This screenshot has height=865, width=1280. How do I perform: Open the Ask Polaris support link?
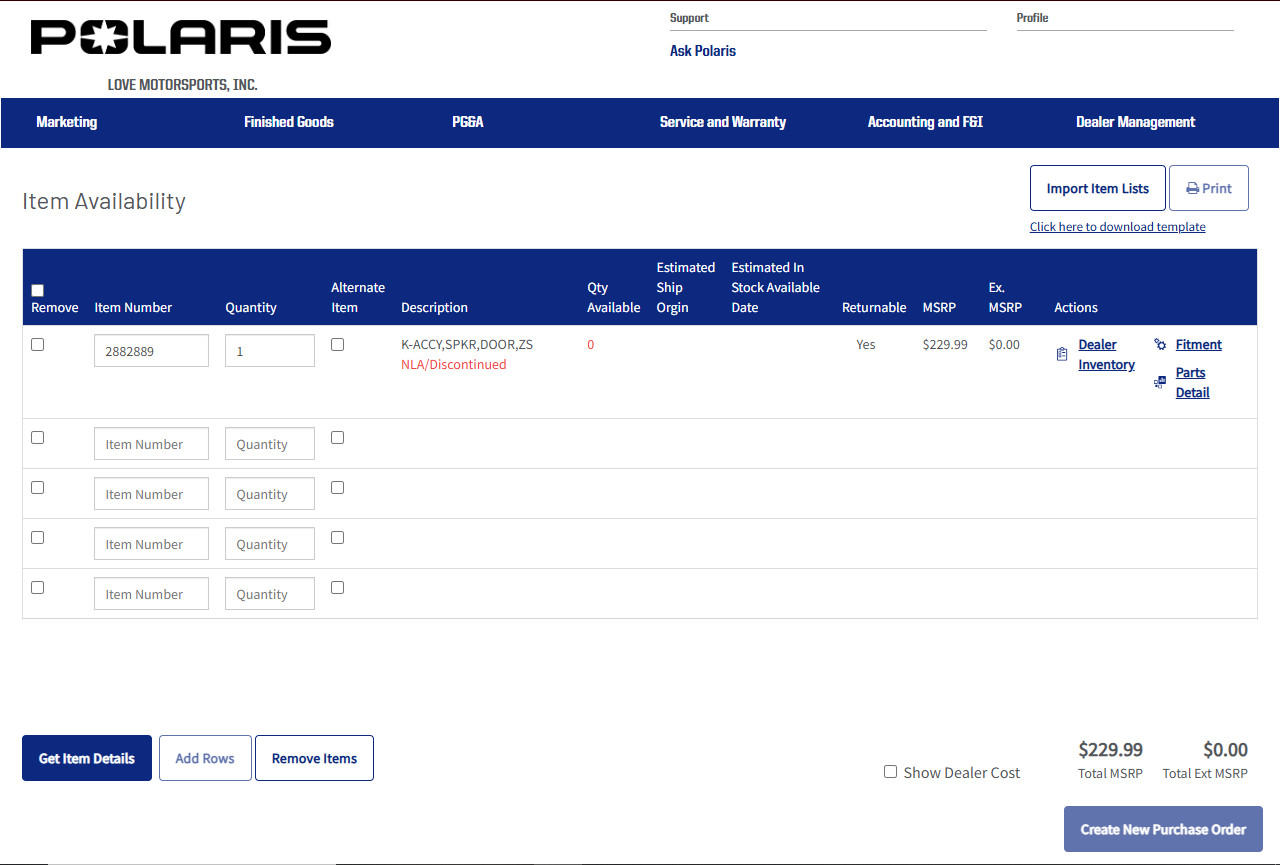point(702,50)
